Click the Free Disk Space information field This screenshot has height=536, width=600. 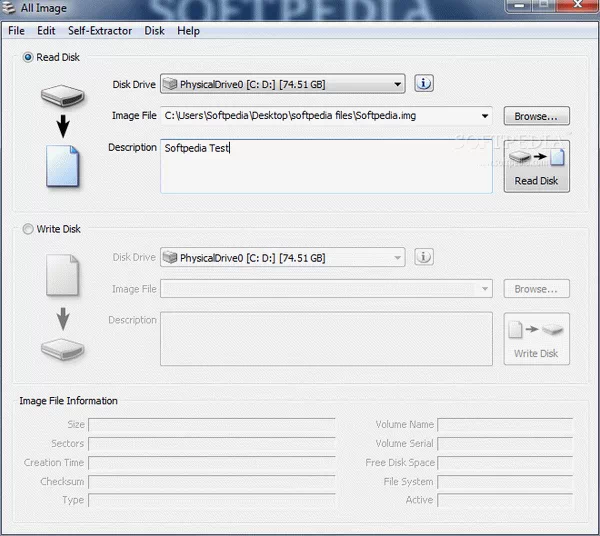coord(505,463)
